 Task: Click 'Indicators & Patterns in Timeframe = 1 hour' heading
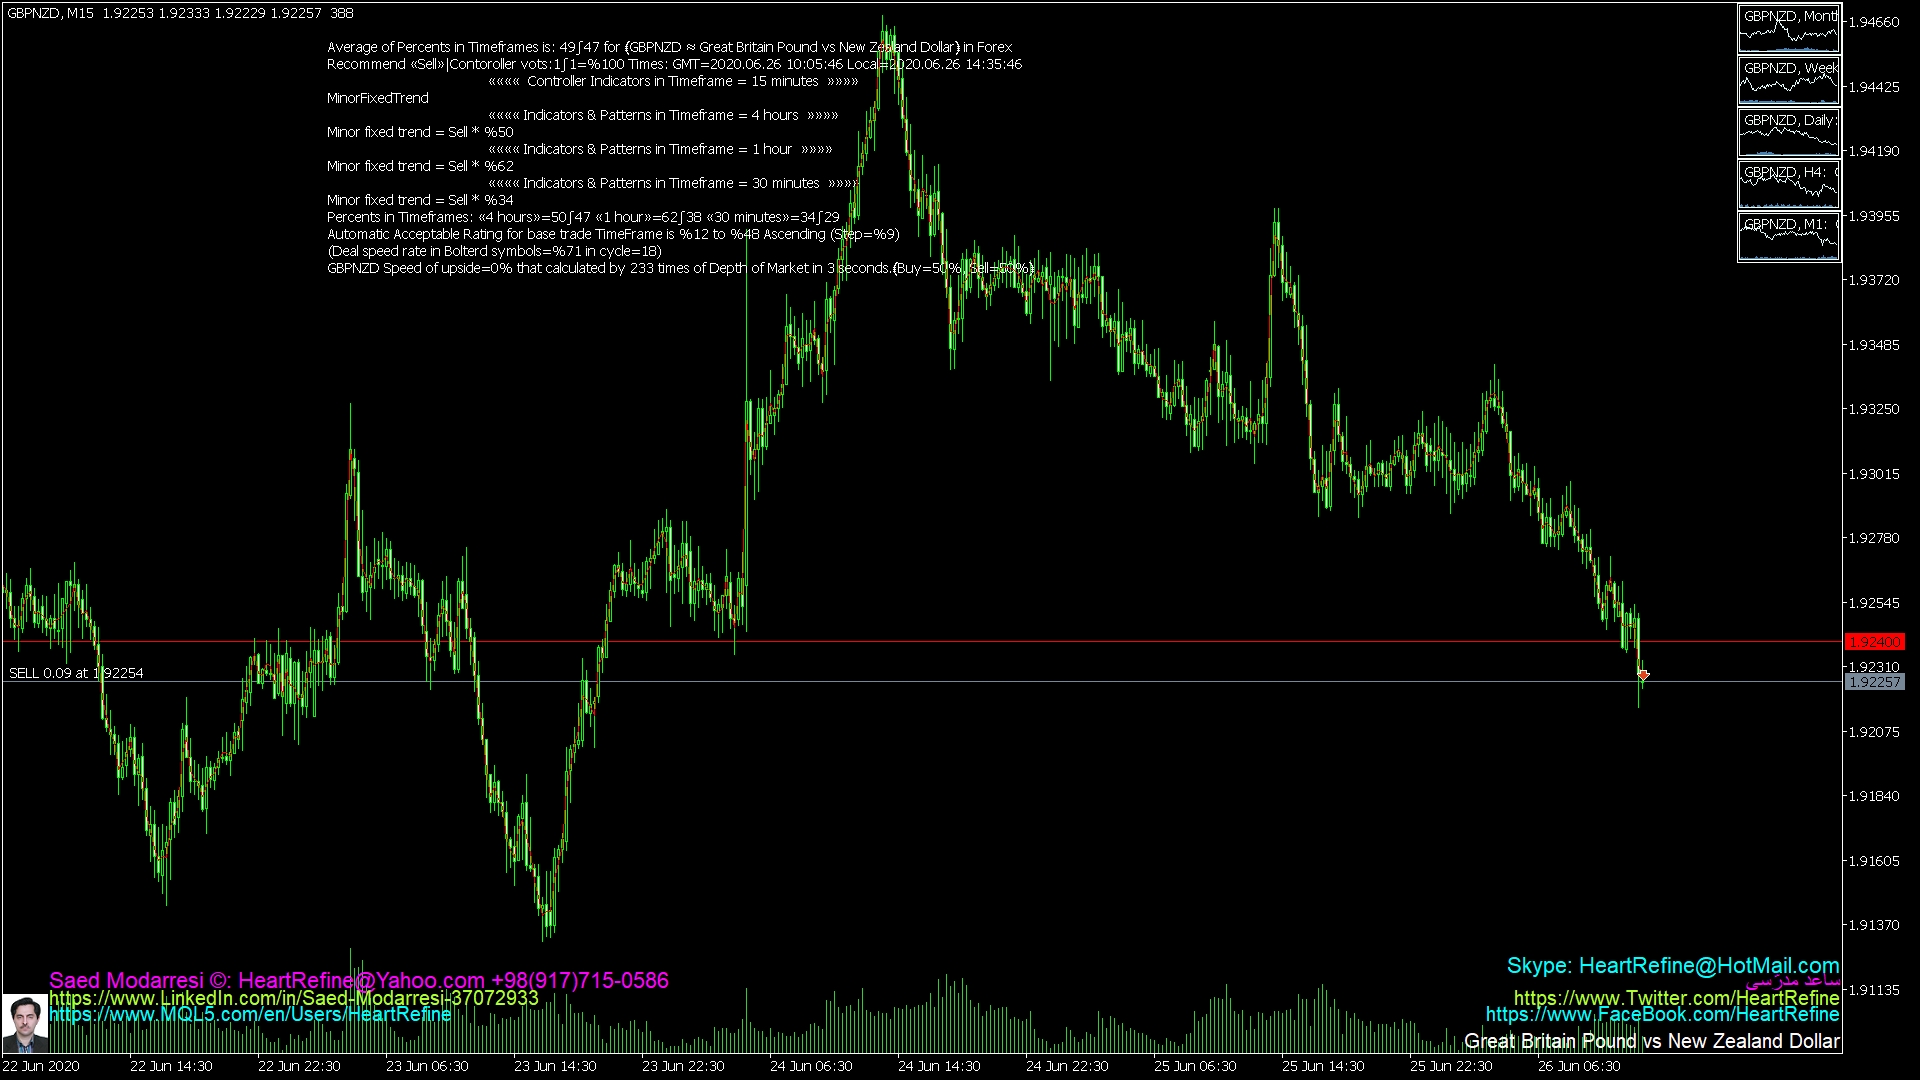(x=660, y=149)
